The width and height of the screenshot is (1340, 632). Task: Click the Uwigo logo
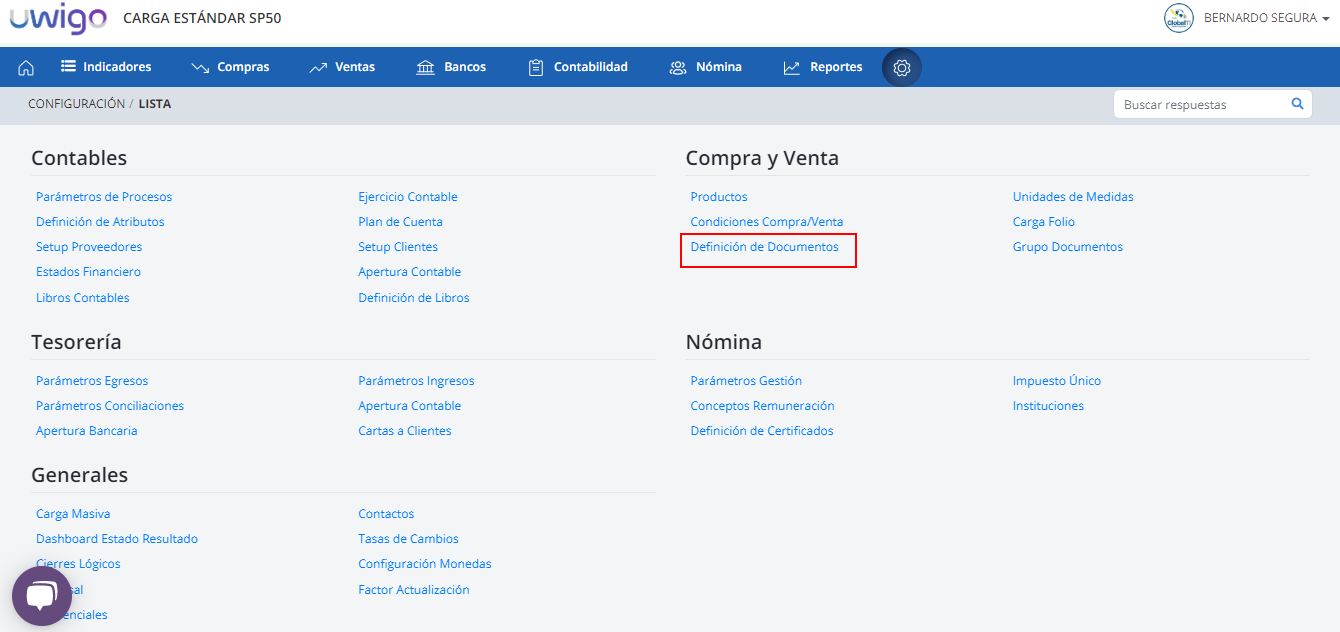[56, 18]
